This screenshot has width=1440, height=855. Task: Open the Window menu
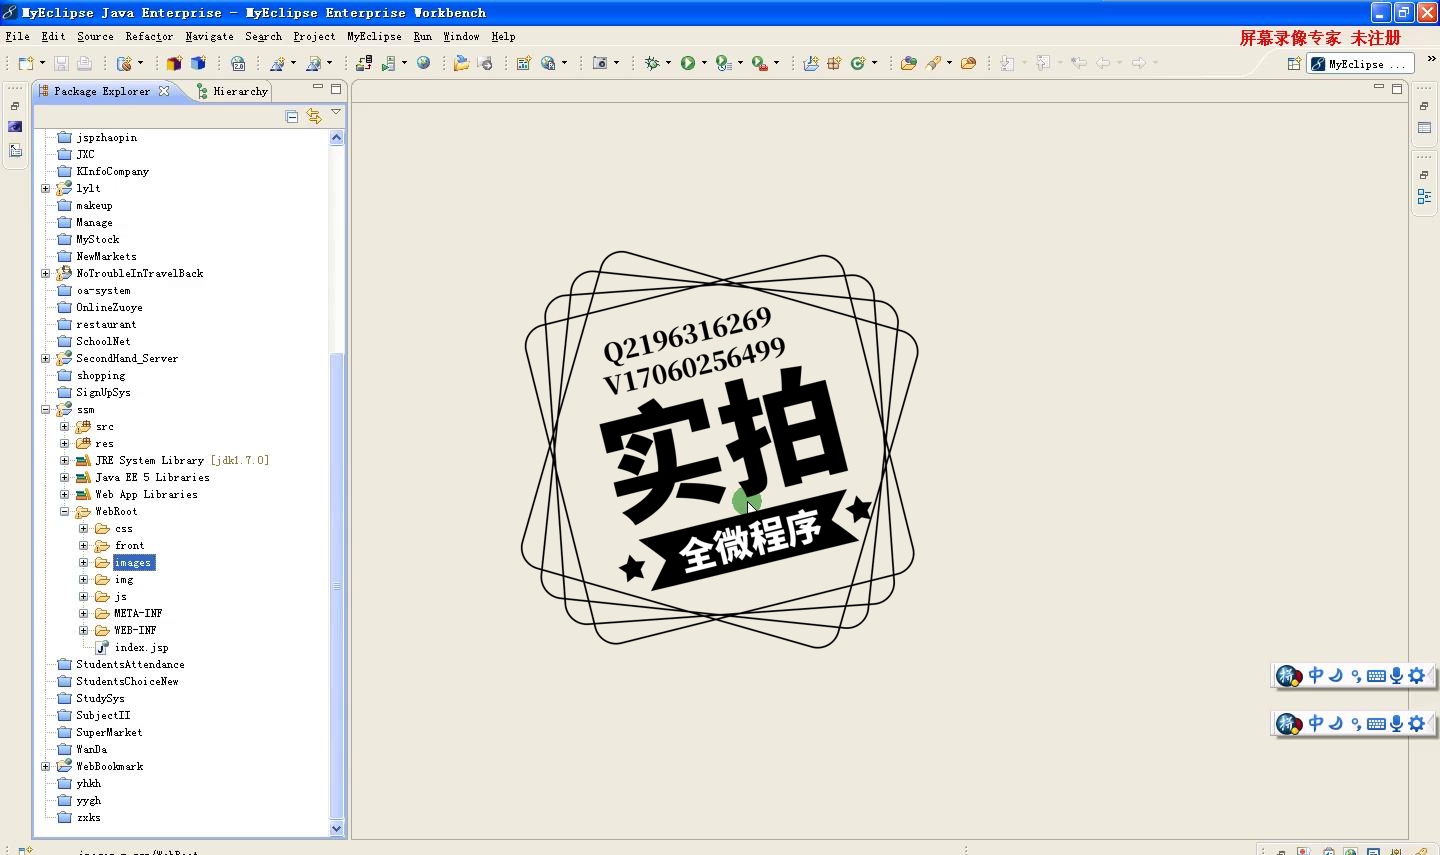tap(461, 36)
